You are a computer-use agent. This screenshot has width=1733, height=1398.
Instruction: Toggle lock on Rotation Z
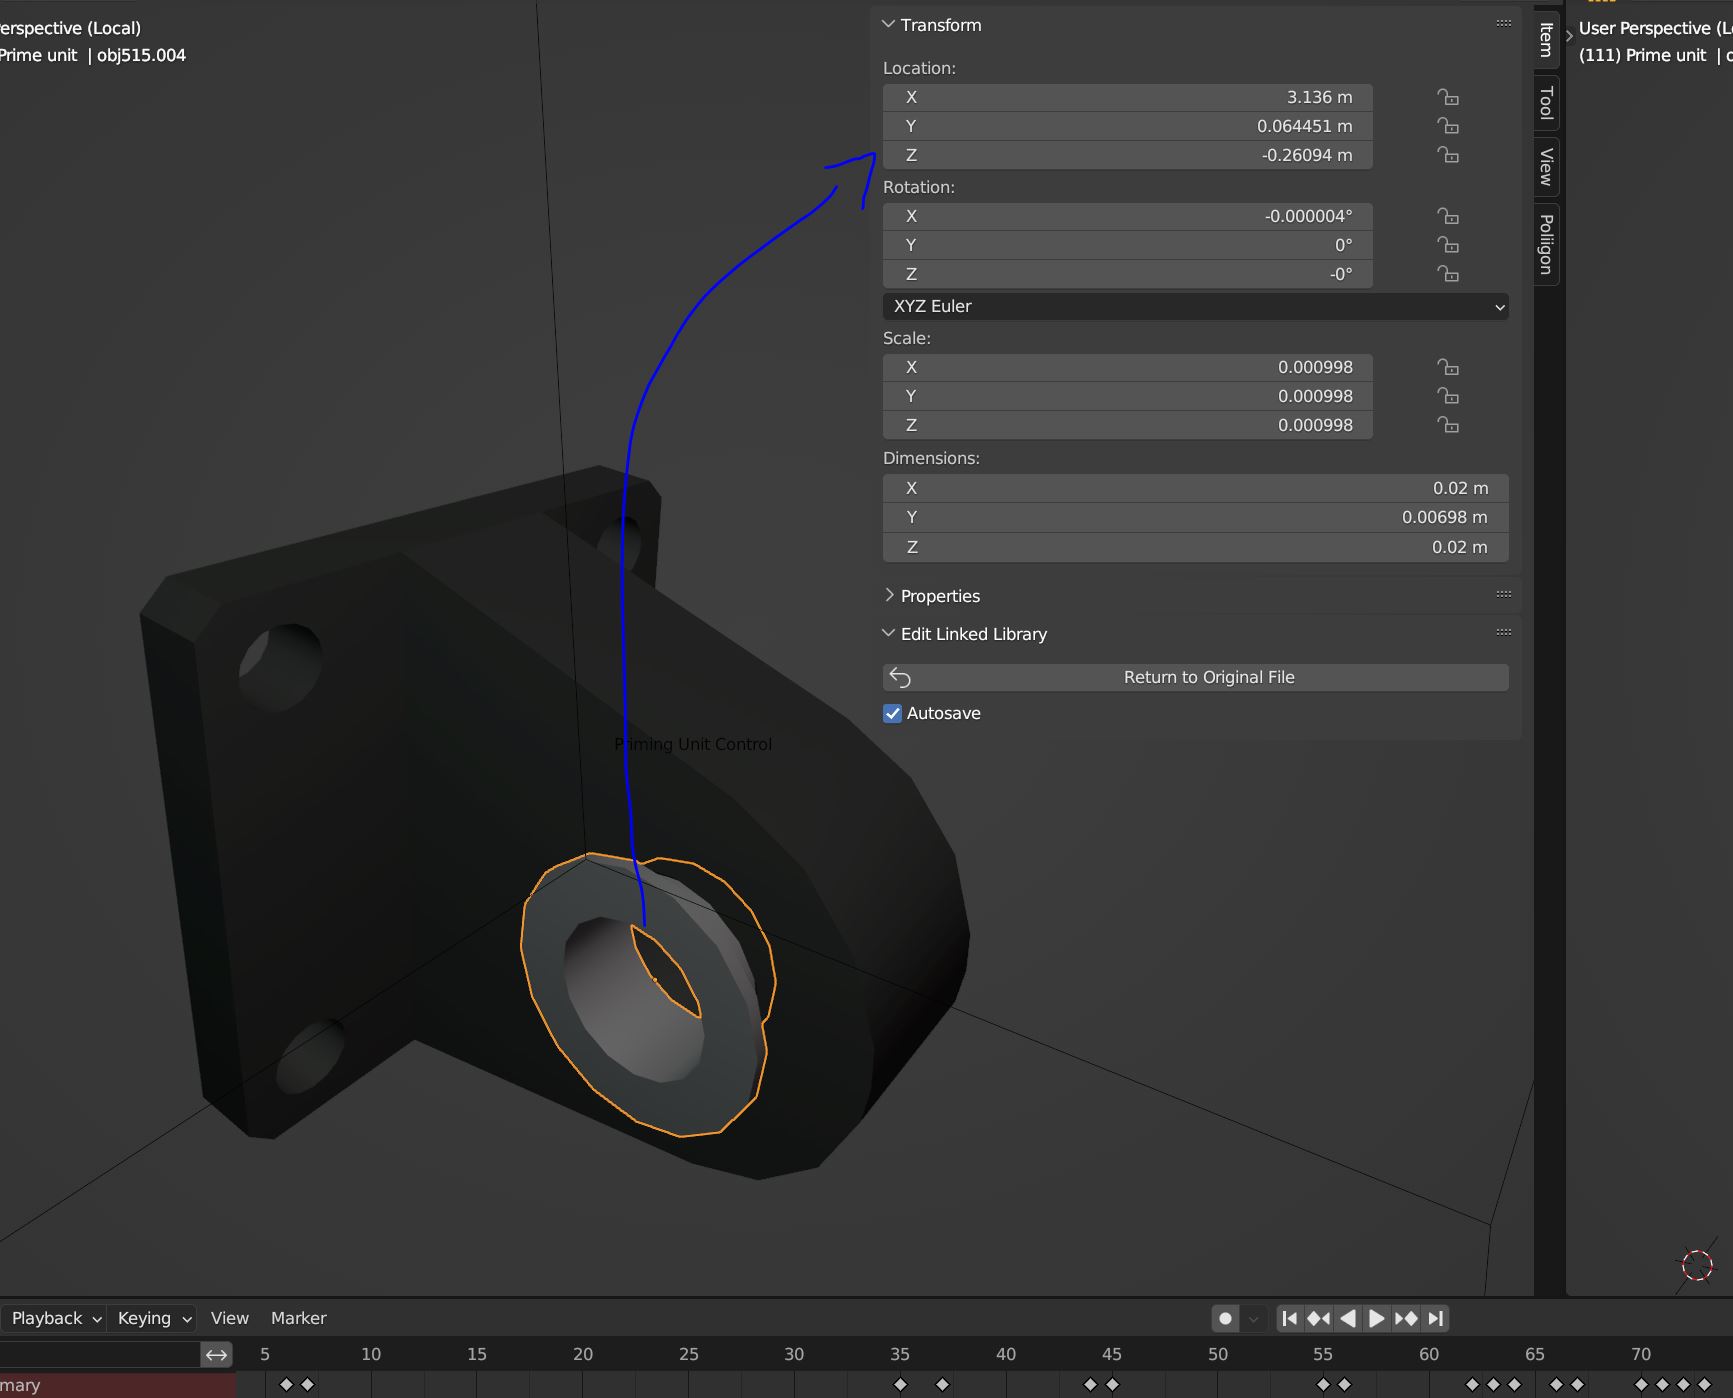(1448, 274)
